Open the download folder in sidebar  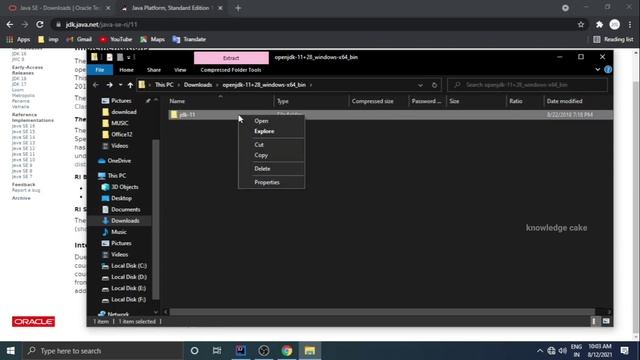[x=124, y=112]
